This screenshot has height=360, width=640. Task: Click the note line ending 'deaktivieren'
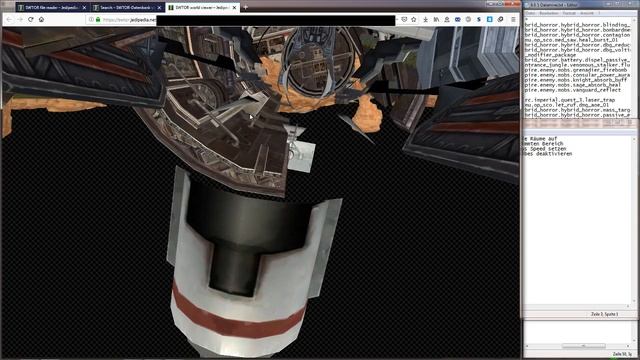click(x=548, y=154)
